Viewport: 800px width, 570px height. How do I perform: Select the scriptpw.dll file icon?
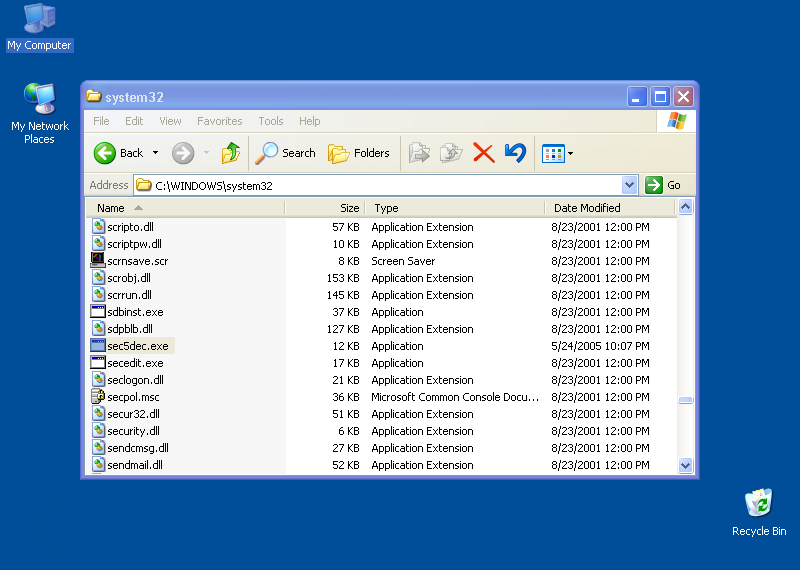[x=98, y=243]
